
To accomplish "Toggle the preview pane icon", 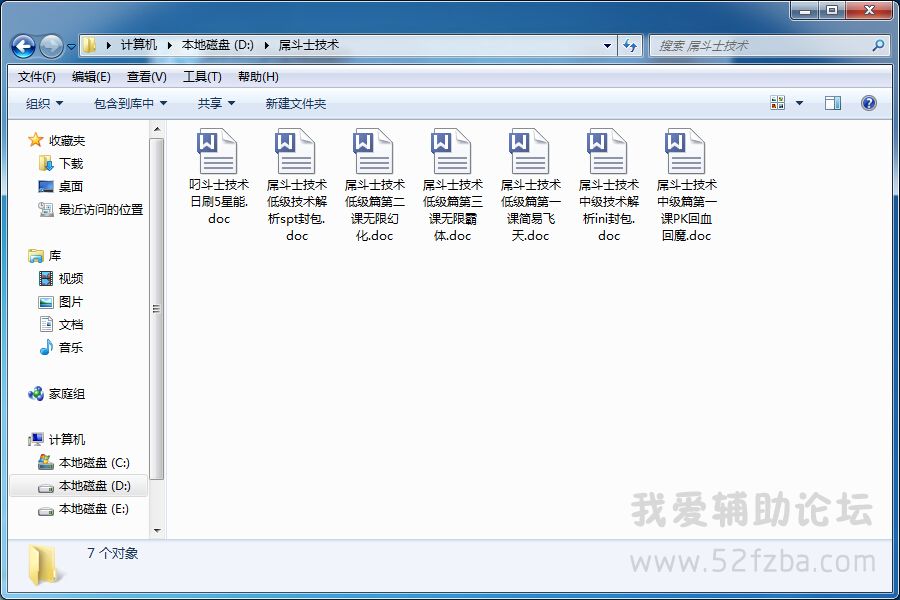I will (833, 103).
